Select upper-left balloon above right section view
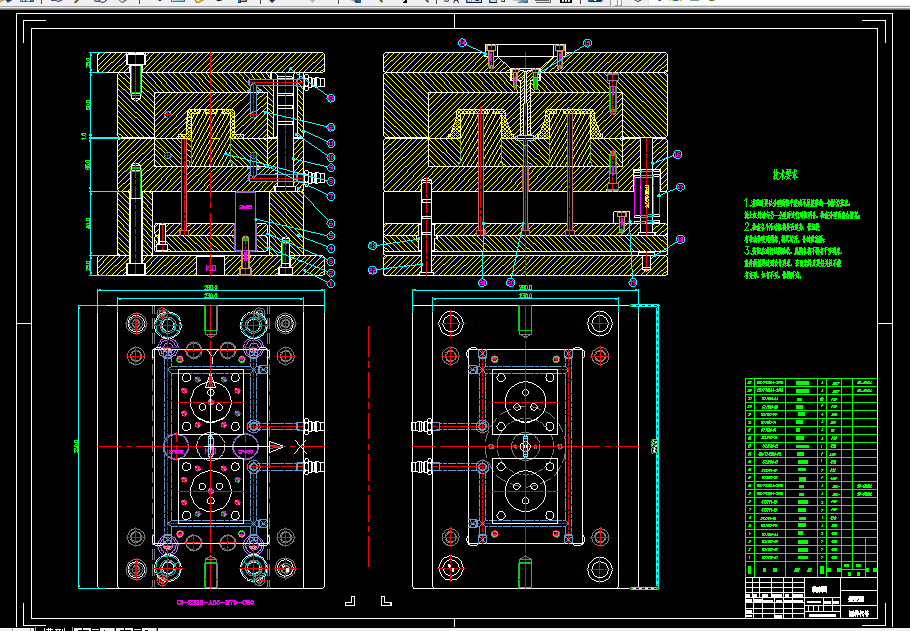 462,42
